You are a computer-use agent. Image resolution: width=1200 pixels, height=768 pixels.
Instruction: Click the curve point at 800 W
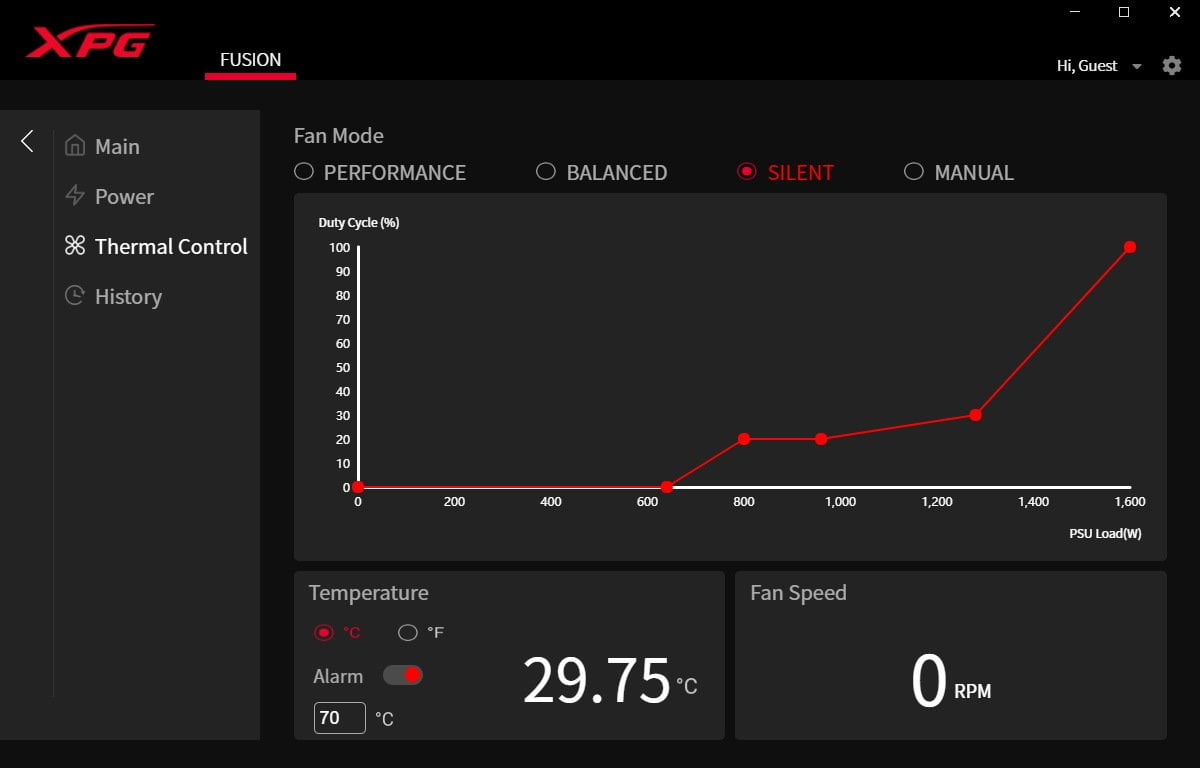click(744, 439)
